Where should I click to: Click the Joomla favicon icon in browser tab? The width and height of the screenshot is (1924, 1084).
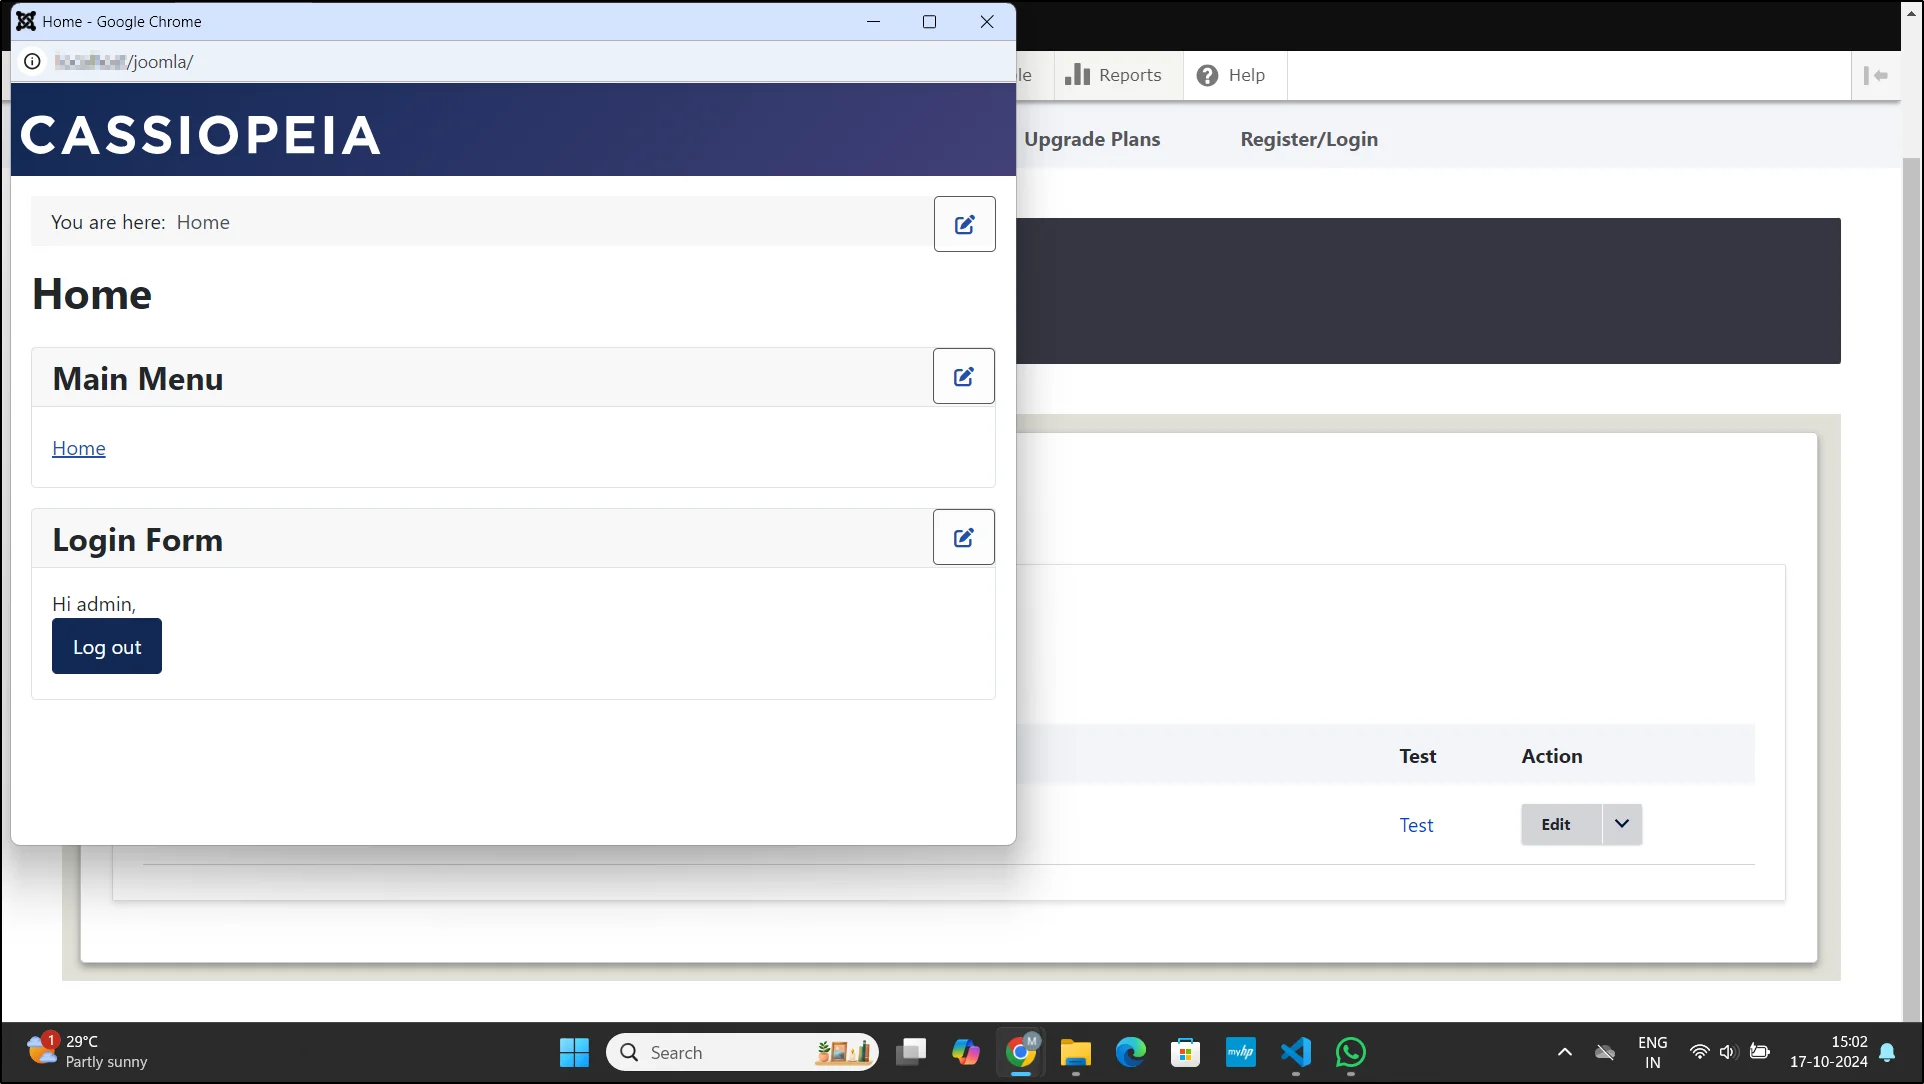tap(25, 20)
